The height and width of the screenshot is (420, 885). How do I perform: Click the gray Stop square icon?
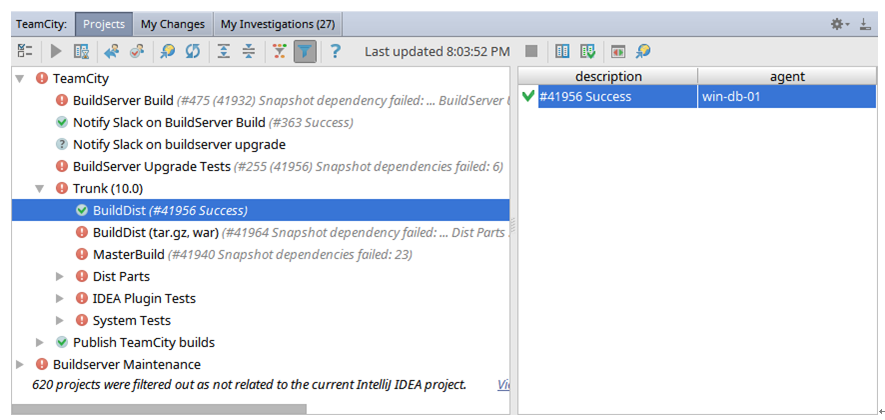[531, 51]
